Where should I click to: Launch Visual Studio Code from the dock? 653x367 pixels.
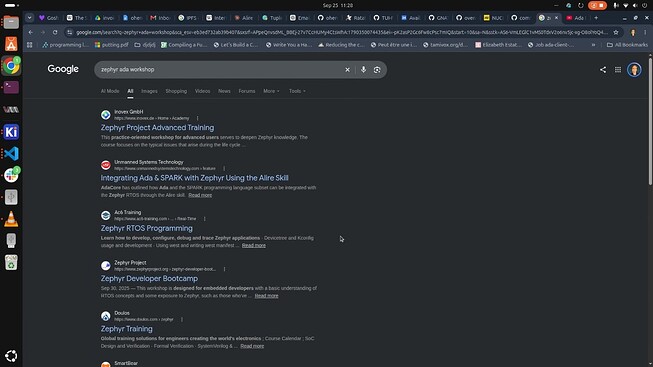click(11, 154)
